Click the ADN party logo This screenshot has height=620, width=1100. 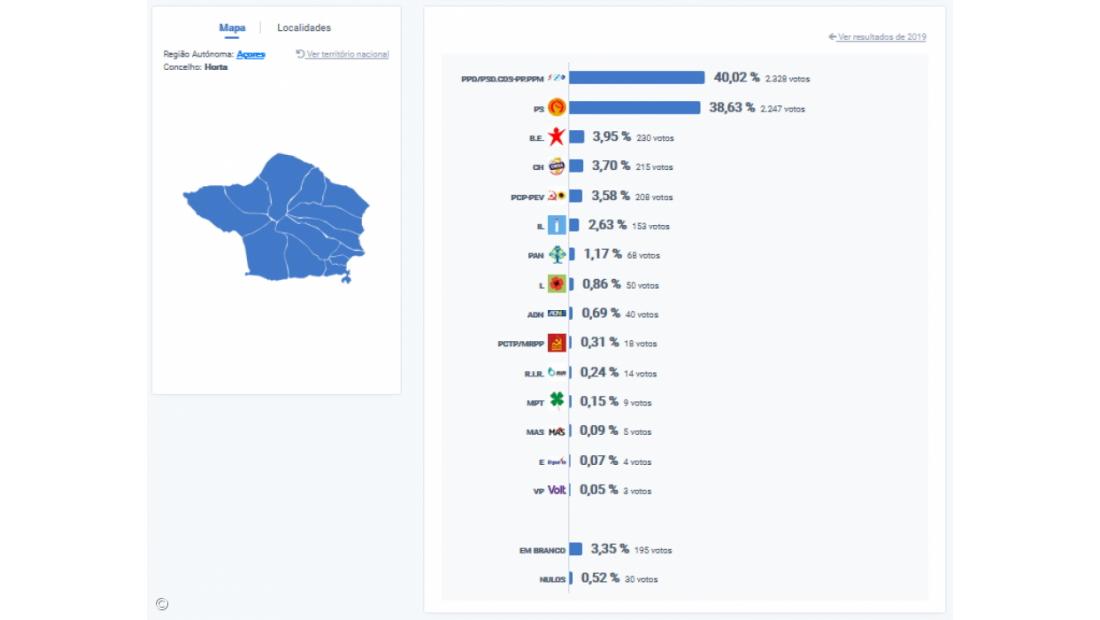coord(557,314)
